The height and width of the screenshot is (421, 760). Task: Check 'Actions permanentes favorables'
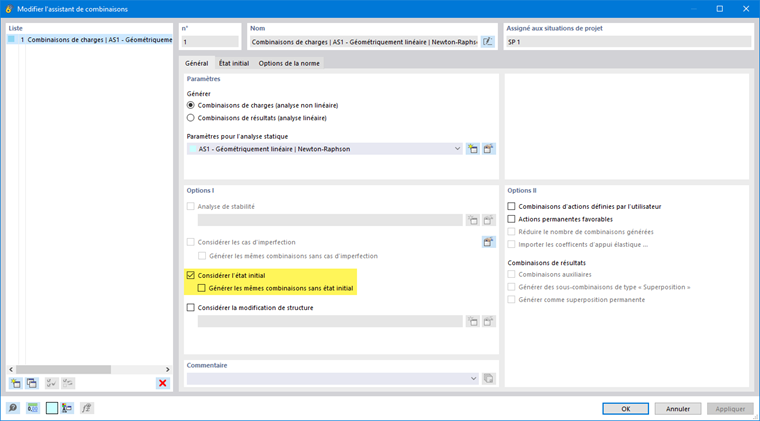(x=511, y=219)
